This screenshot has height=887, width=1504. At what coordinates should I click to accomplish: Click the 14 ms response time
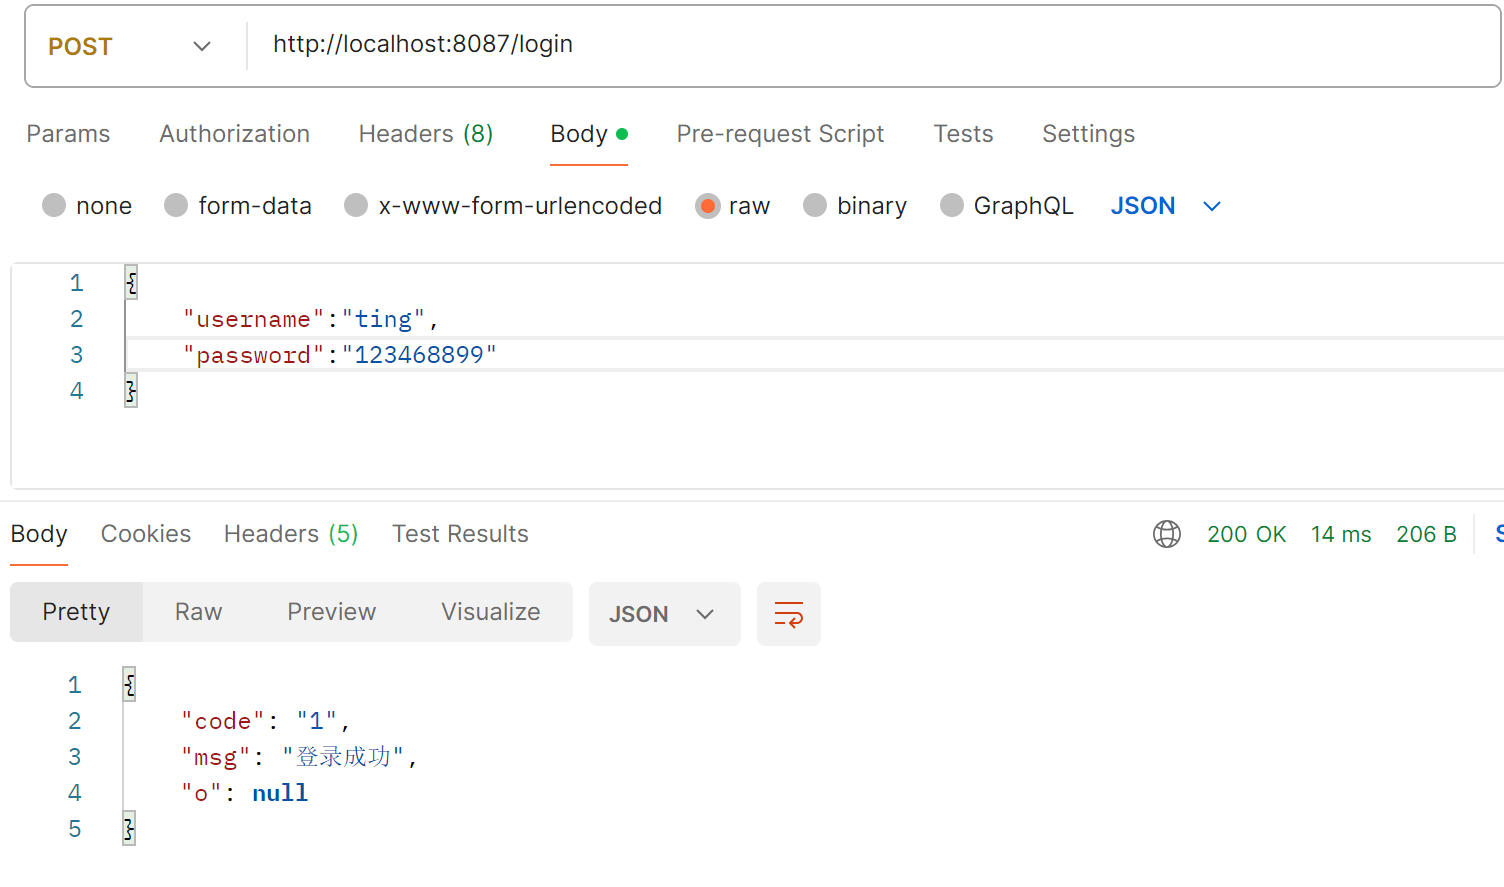[1341, 534]
